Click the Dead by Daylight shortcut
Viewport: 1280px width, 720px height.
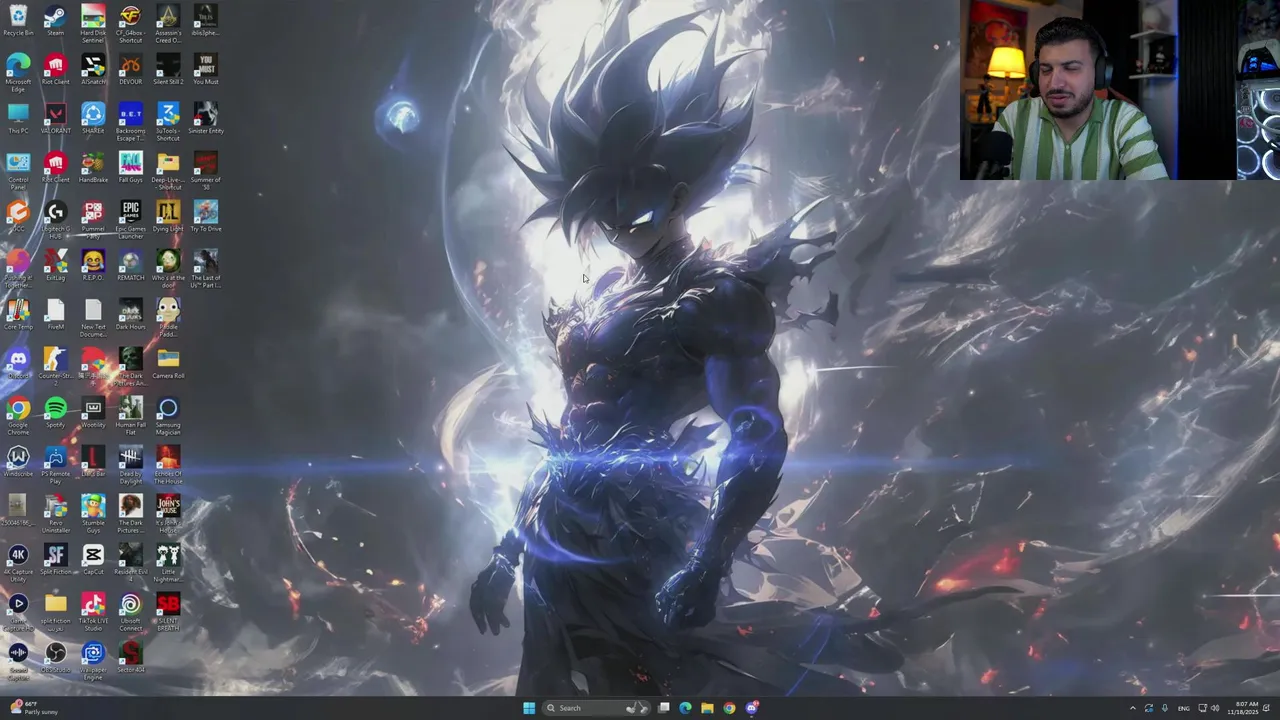click(x=130, y=465)
